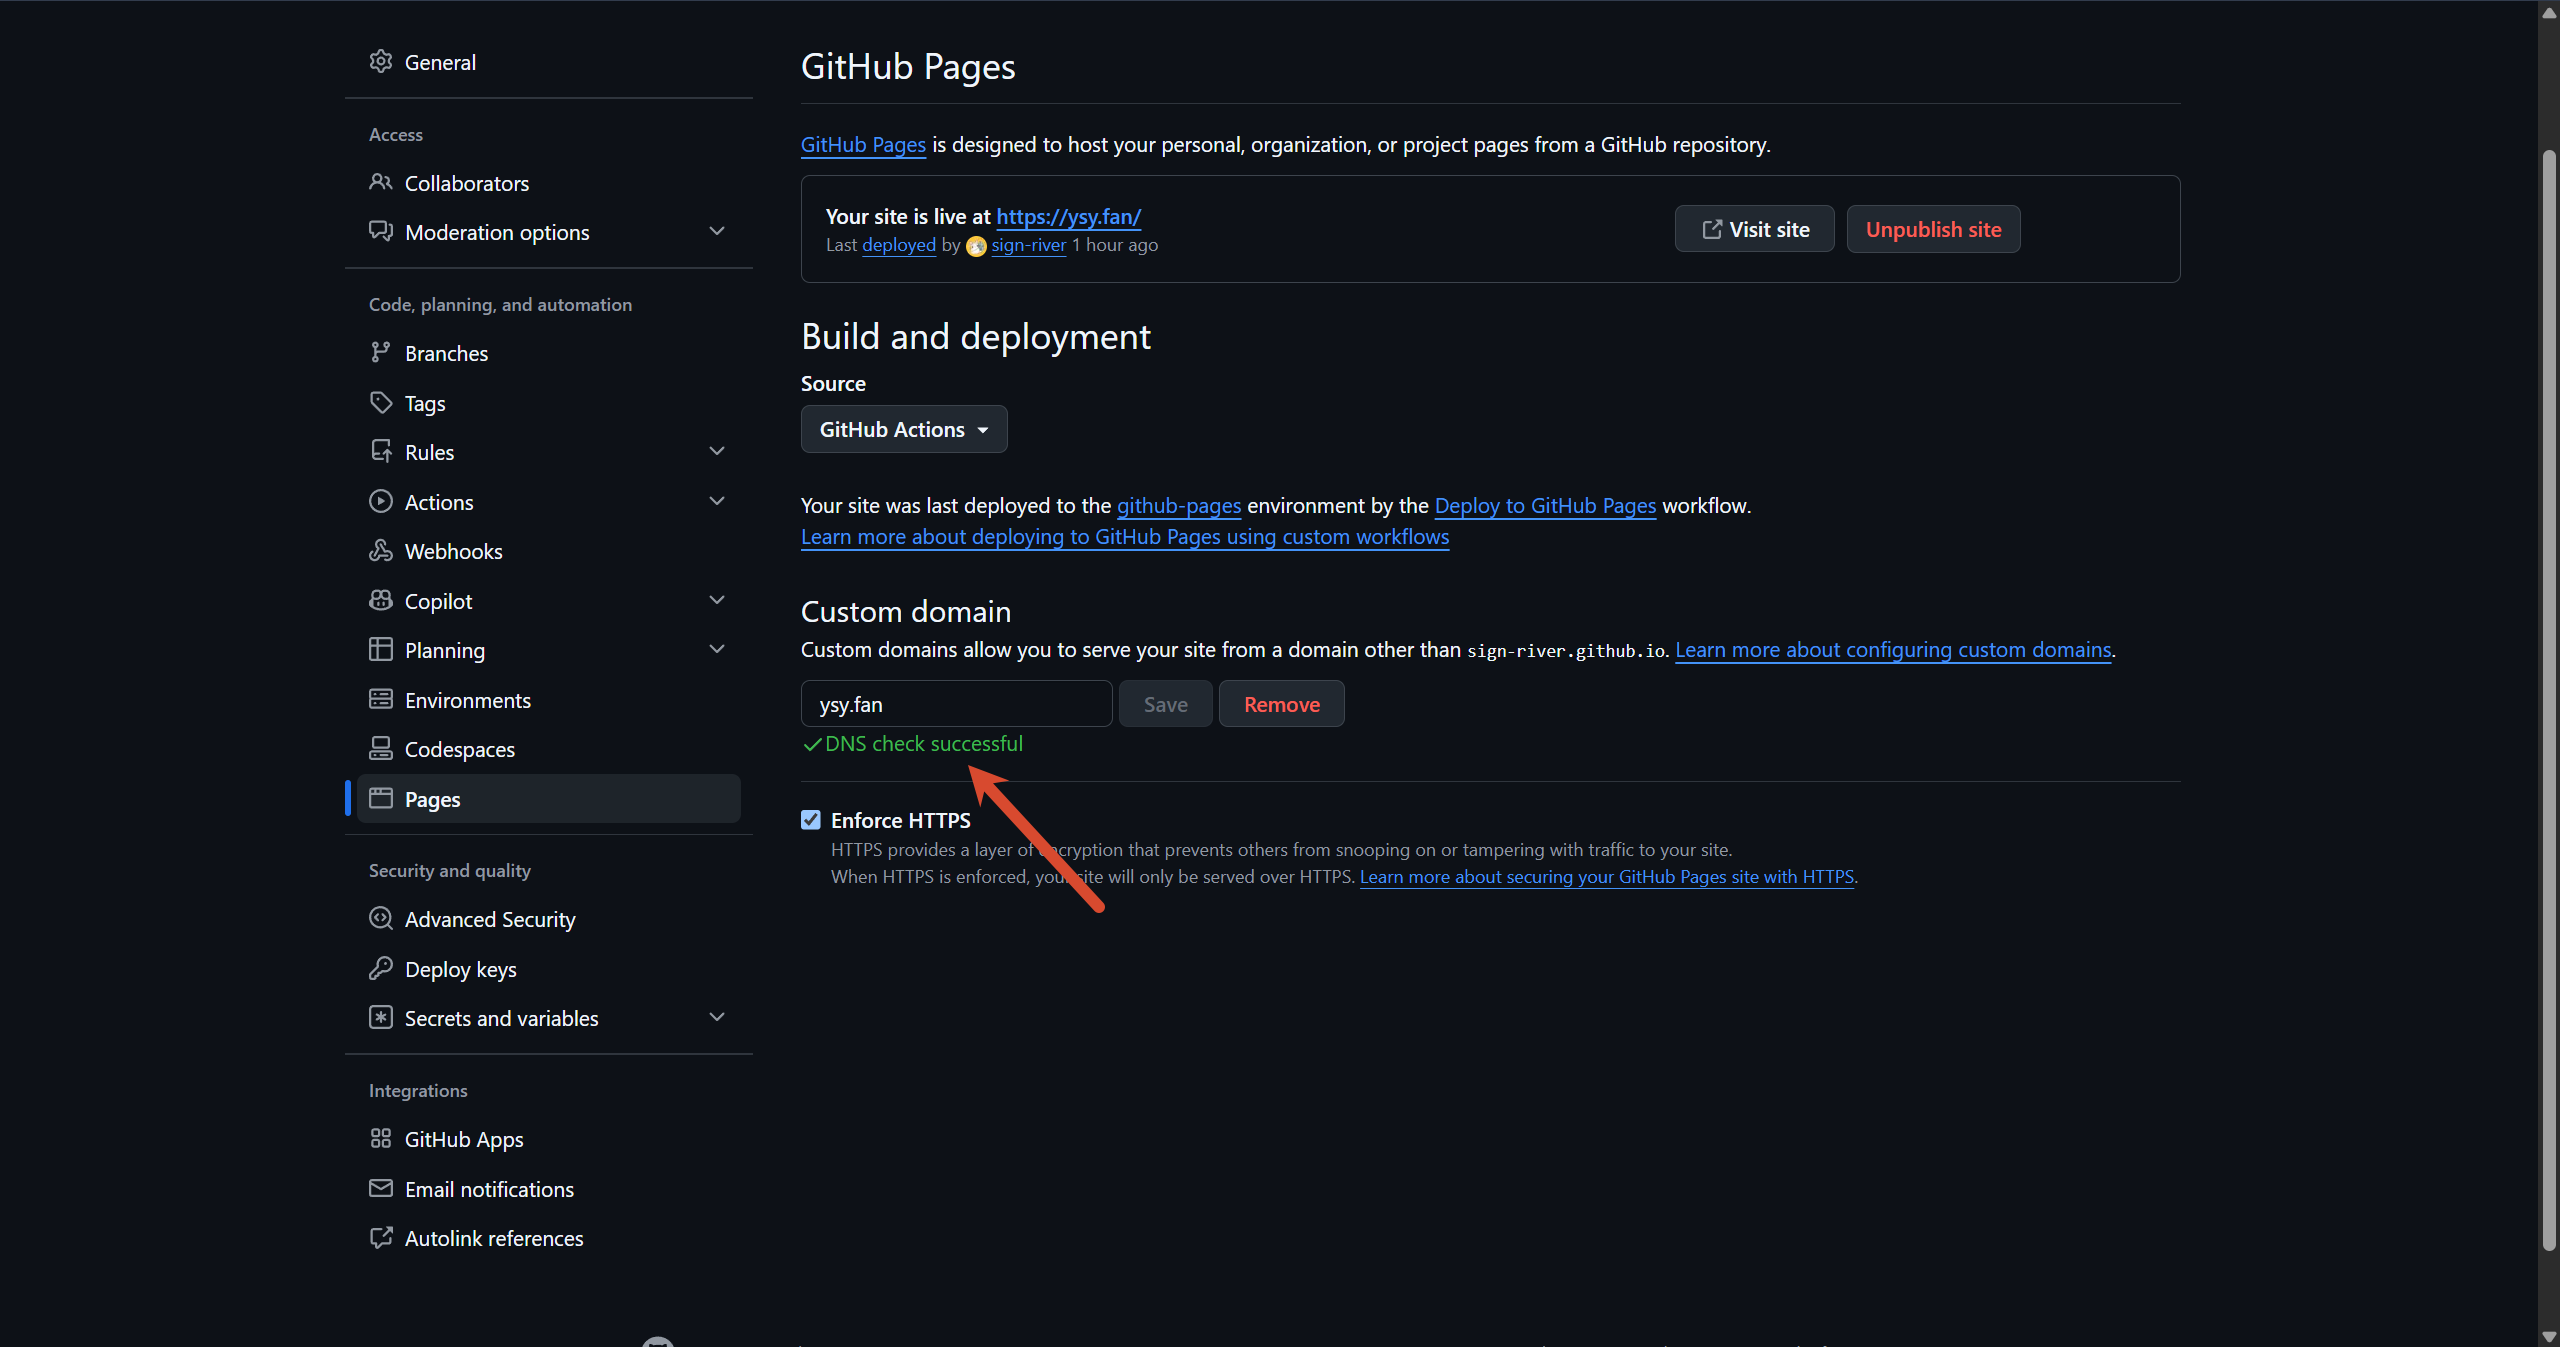The image size is (2560, 1347).
Task: Open GitHub Apps settings
Action: (x=549, y=1139)
